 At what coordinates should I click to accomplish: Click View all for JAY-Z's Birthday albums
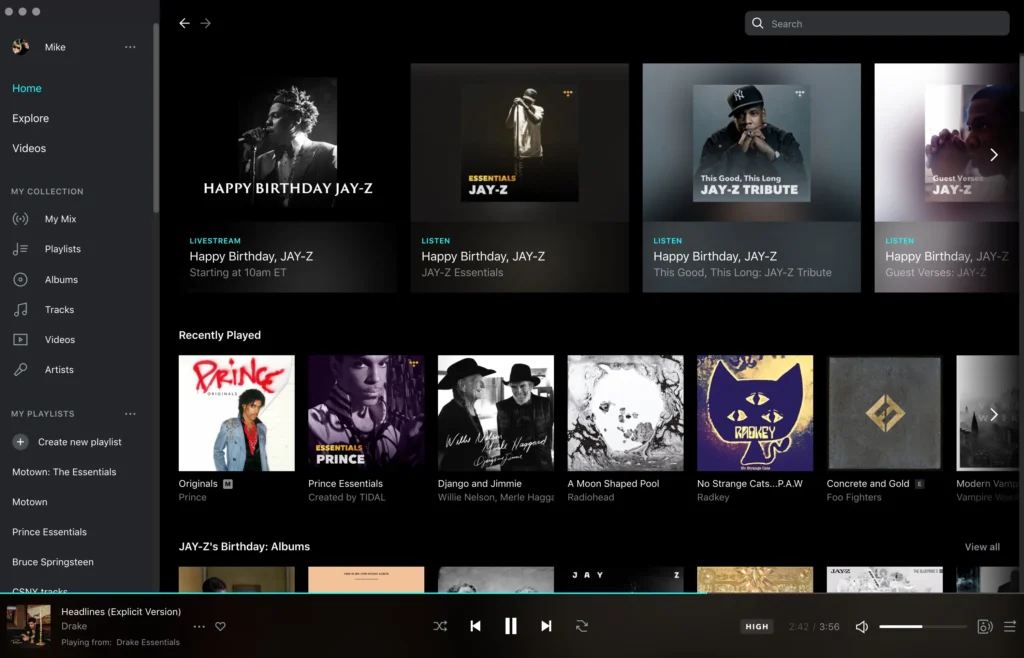coord(981,547)
